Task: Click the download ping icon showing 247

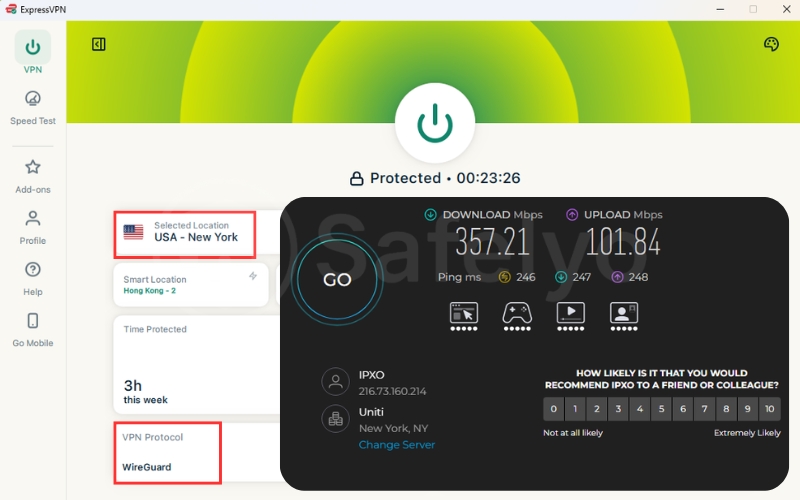Action: pyautogui.click(x=561, y=277)
